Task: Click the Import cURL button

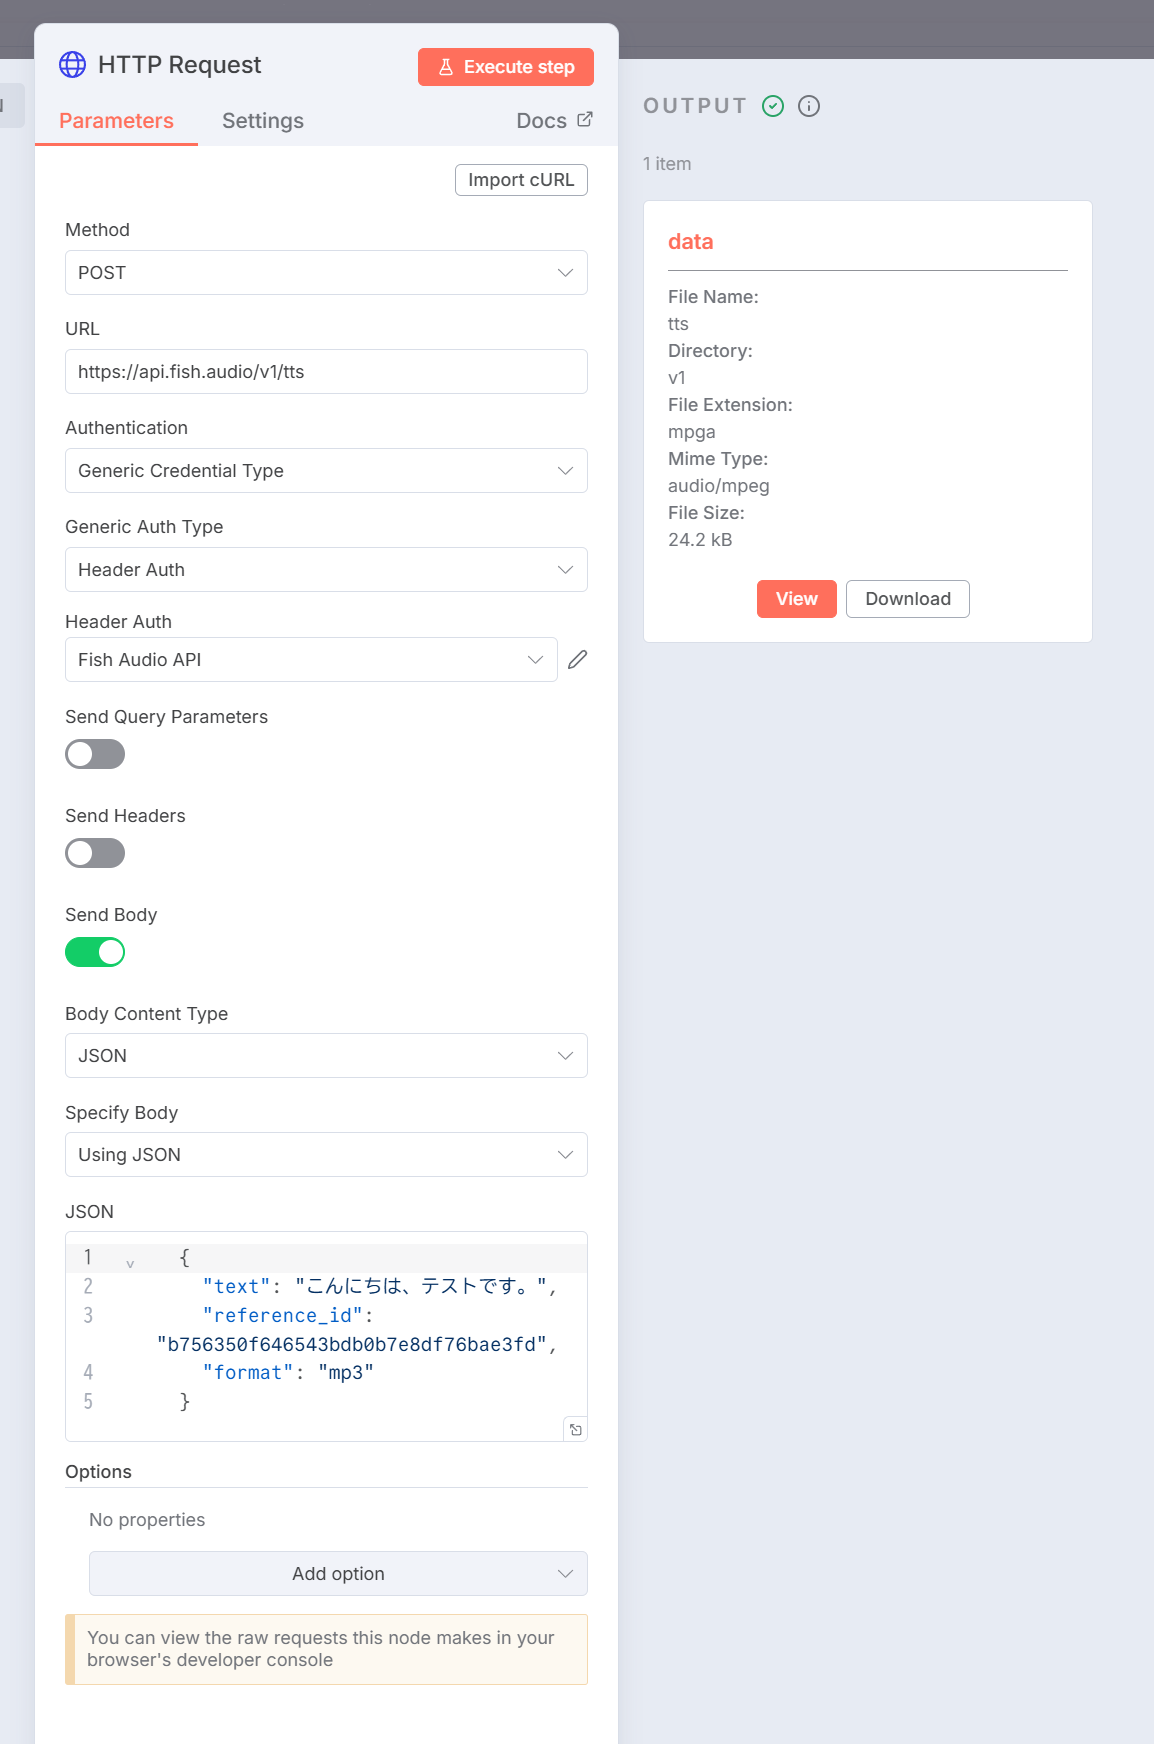Action: 521,180
